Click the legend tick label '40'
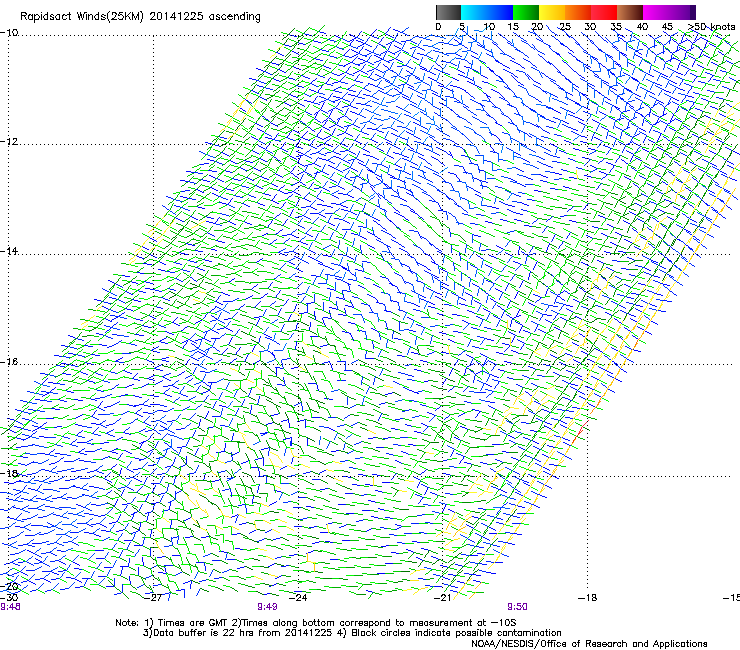The image size is (740, 650). (x=642, y=27)
